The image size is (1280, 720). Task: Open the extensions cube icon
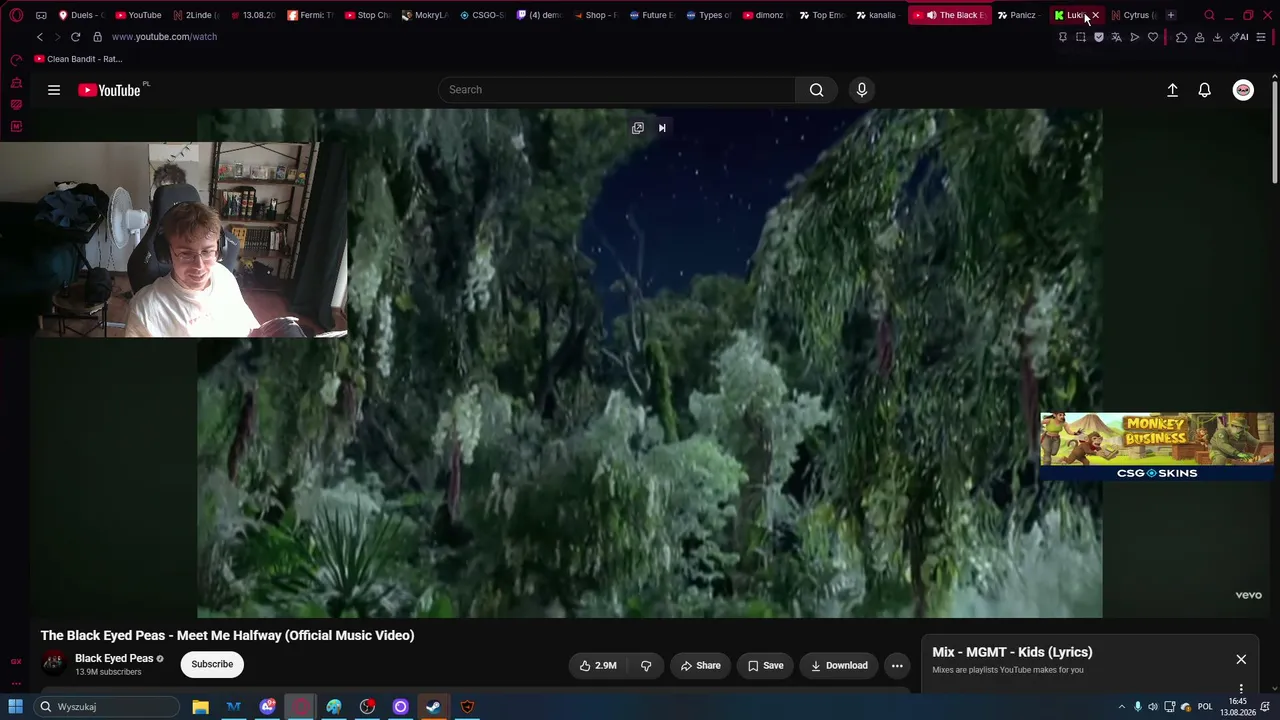pos(1181,37)
